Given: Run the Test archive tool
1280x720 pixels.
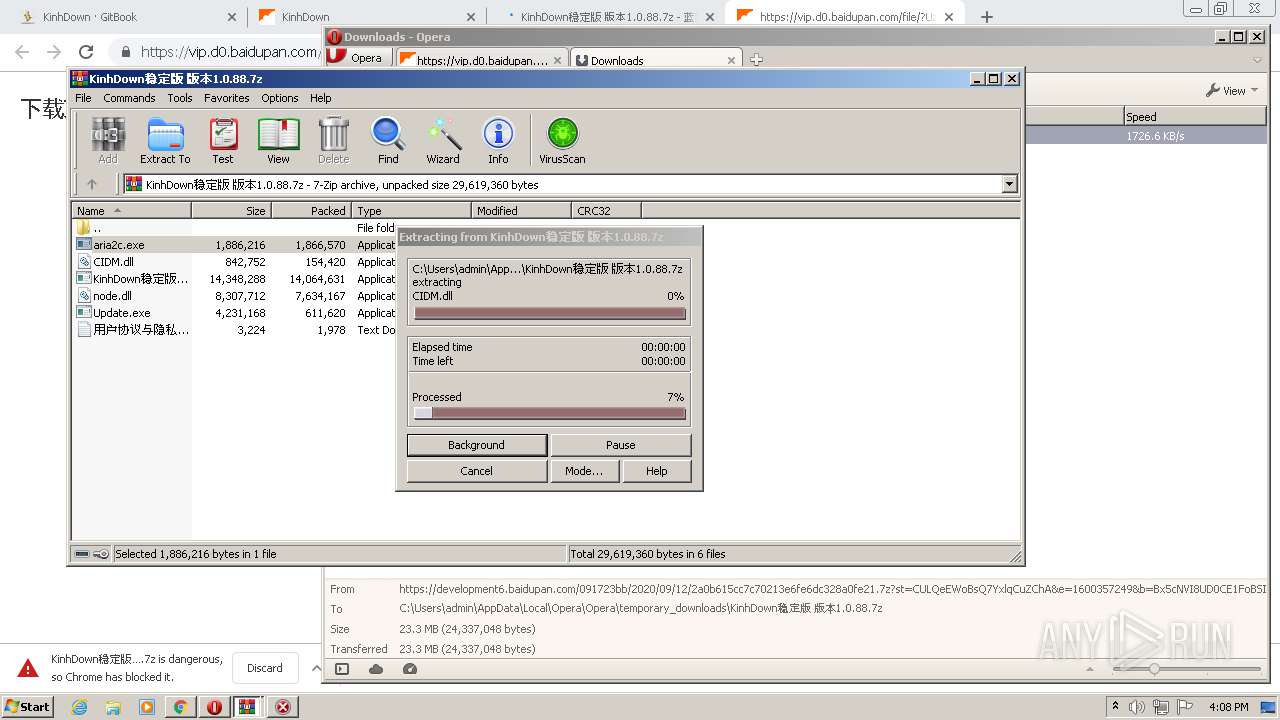Looking at the screenshot, I should (223, 140).
